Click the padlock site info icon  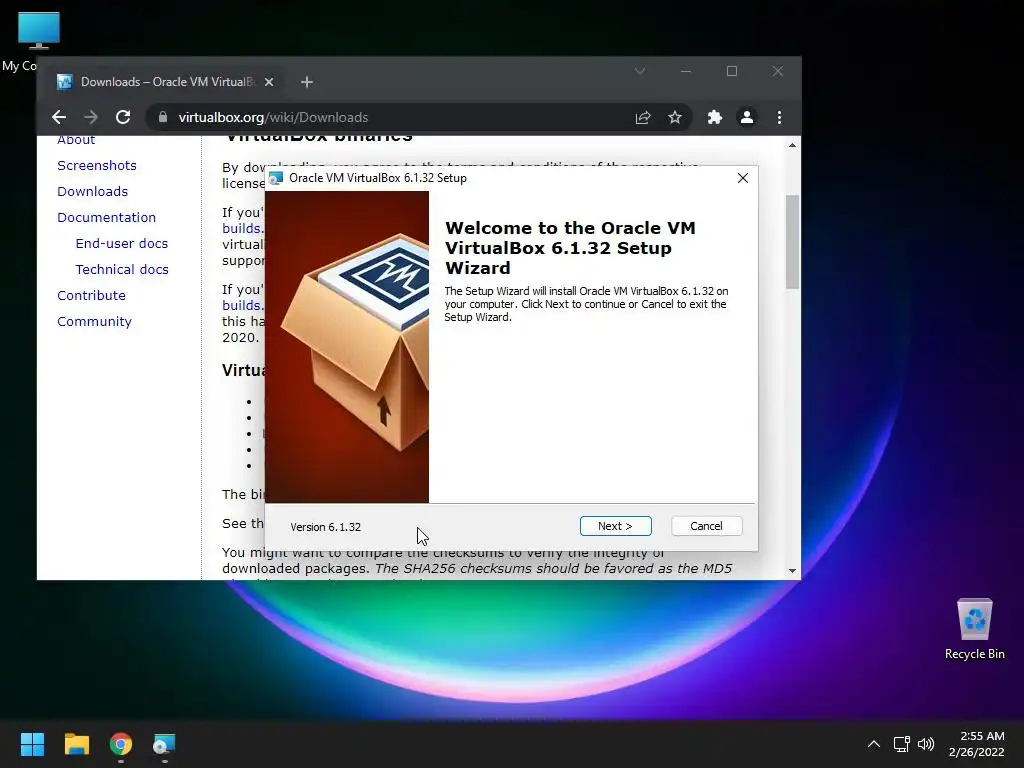click(x=163, y=117)
